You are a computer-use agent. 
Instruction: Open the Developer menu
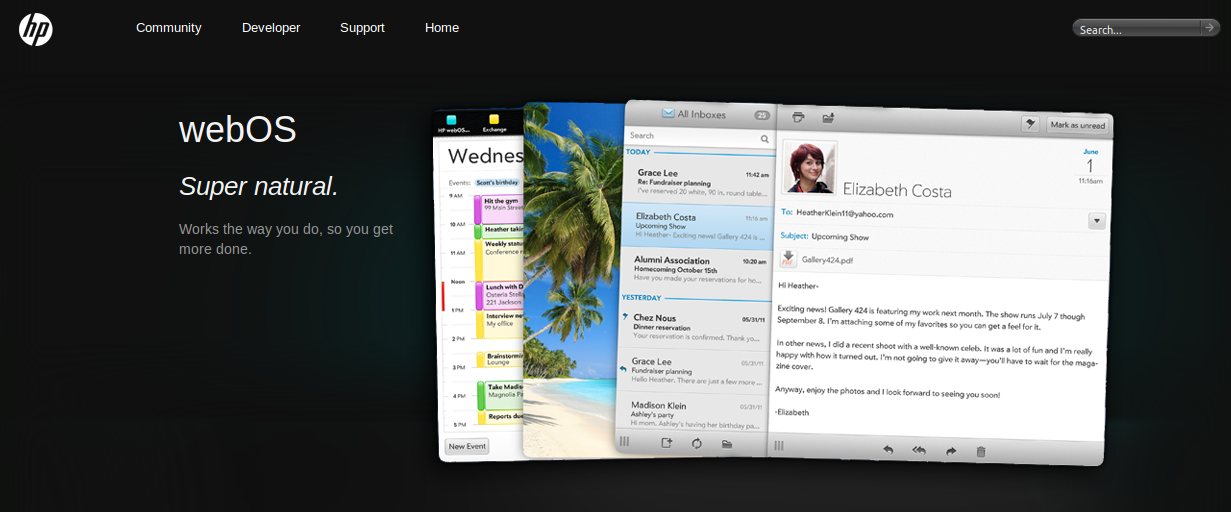pyautogui.click(x=271, y=28)
